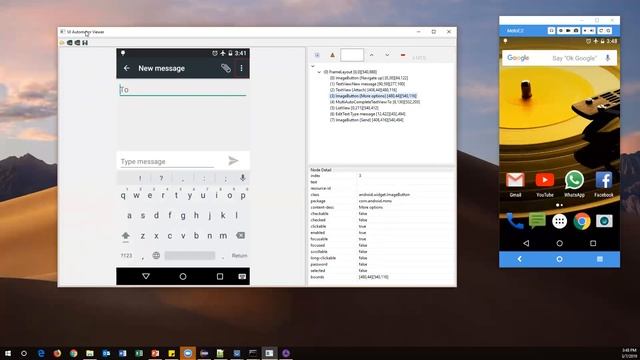Select MultiAutoCompleteTextView:To tree row
This screenshot has width=640, height=360.
[375, 102]
